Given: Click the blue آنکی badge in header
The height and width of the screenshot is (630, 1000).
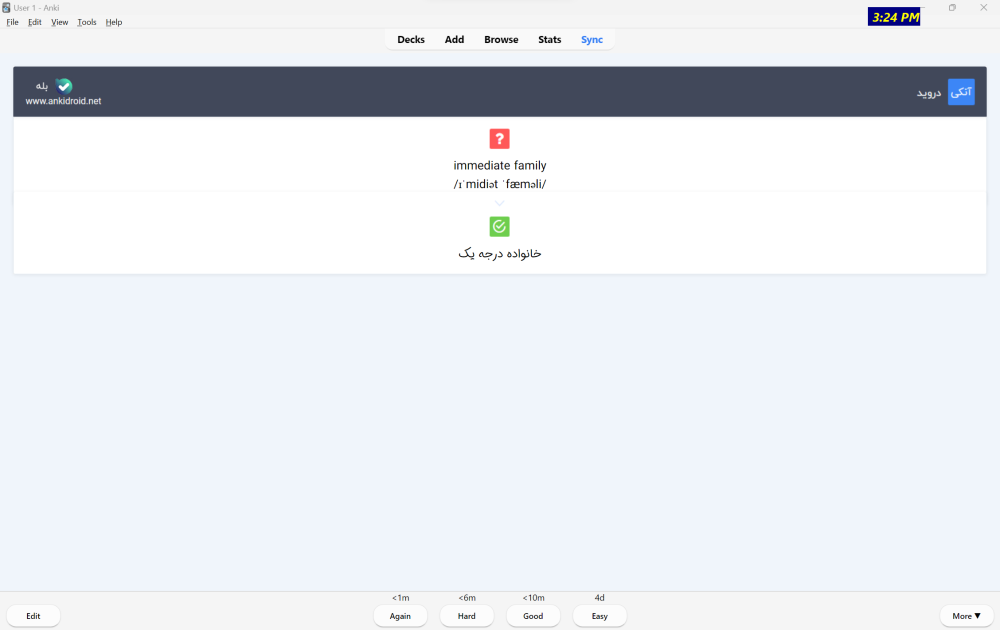Looking at the screenshot, I should coord(960,92).
